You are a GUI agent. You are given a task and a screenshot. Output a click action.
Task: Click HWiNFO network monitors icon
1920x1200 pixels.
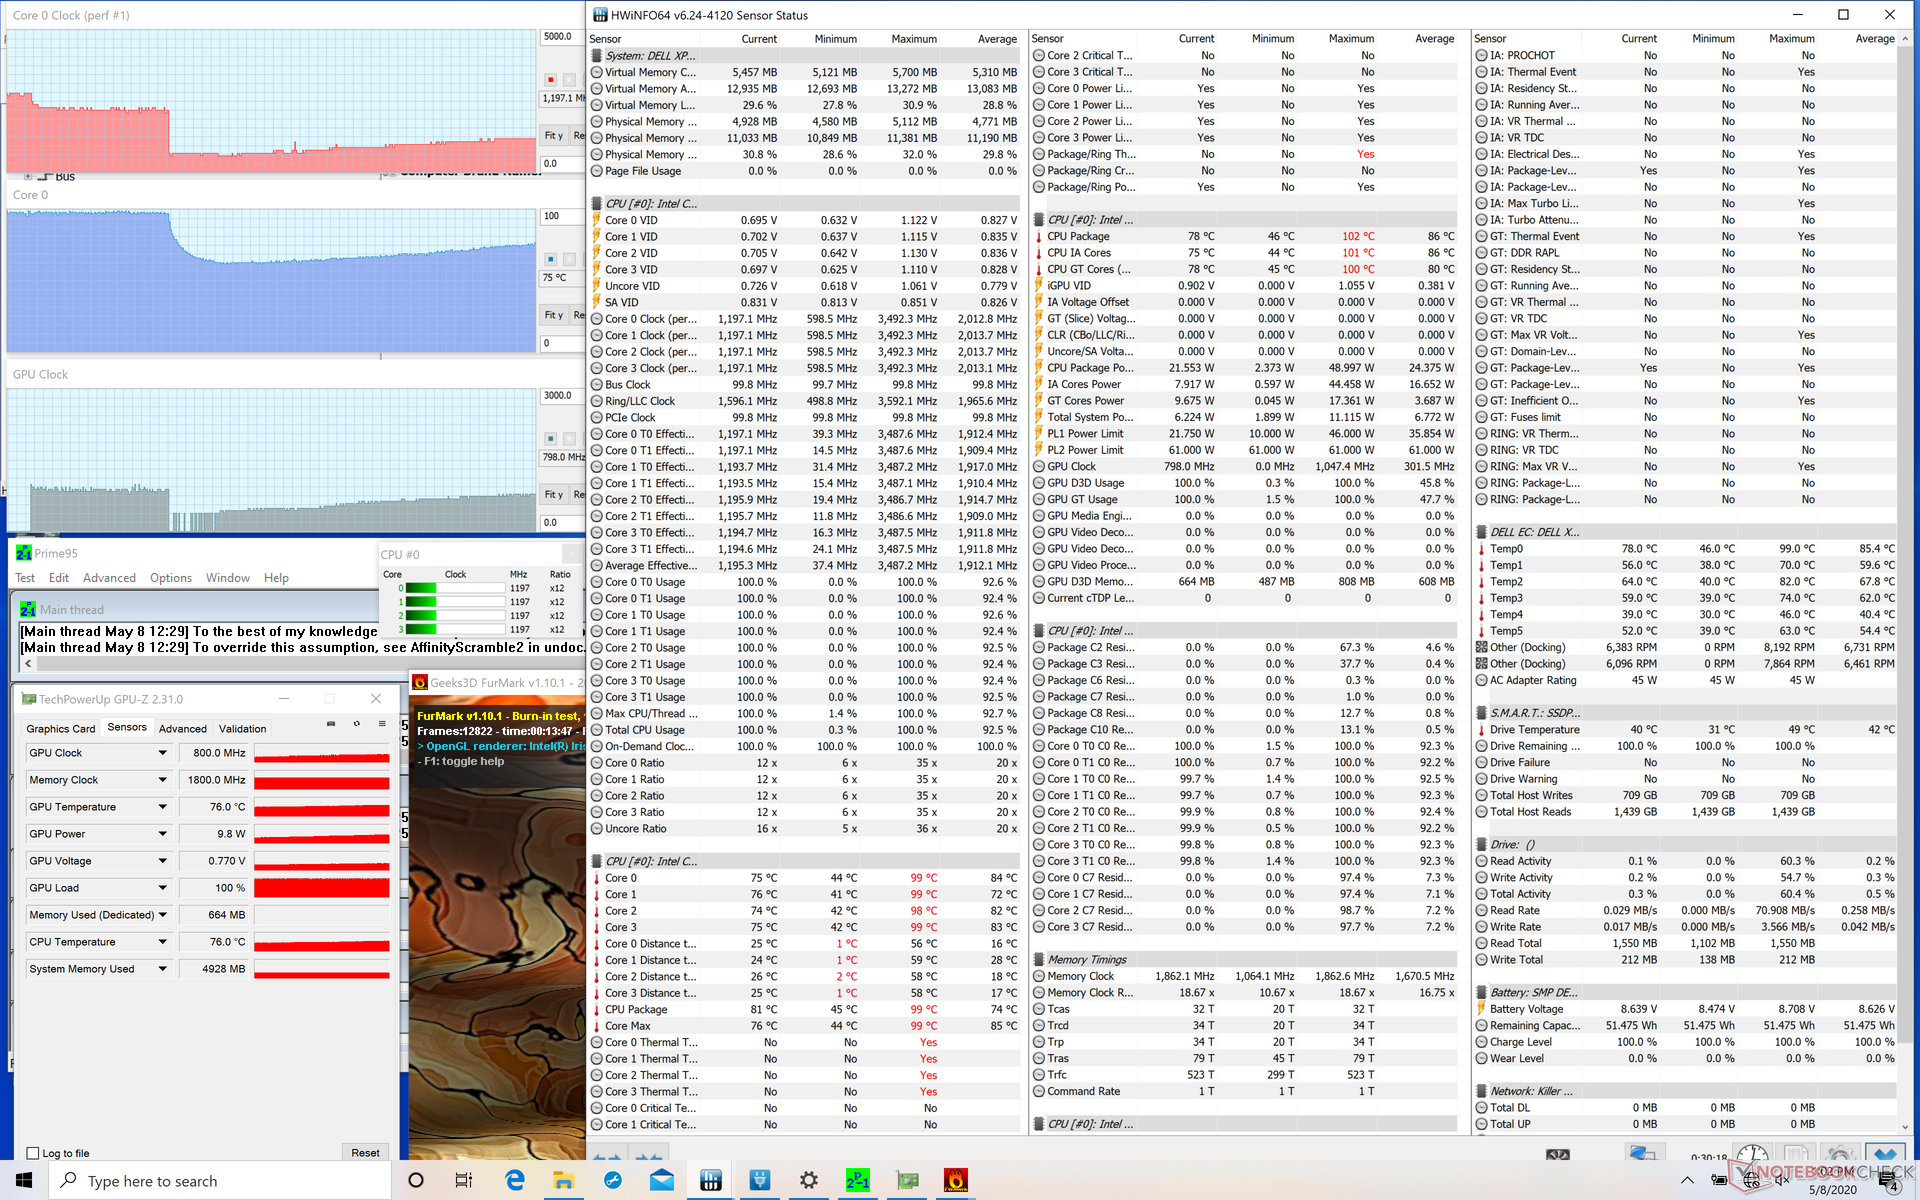click(x=1643, y=1154)
